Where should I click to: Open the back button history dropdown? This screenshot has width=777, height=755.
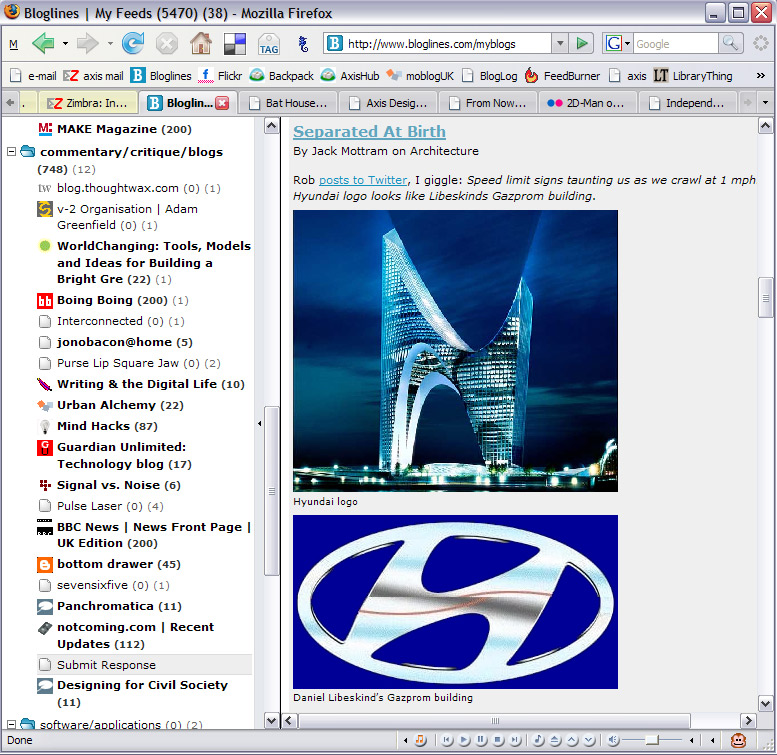point(65,44)
